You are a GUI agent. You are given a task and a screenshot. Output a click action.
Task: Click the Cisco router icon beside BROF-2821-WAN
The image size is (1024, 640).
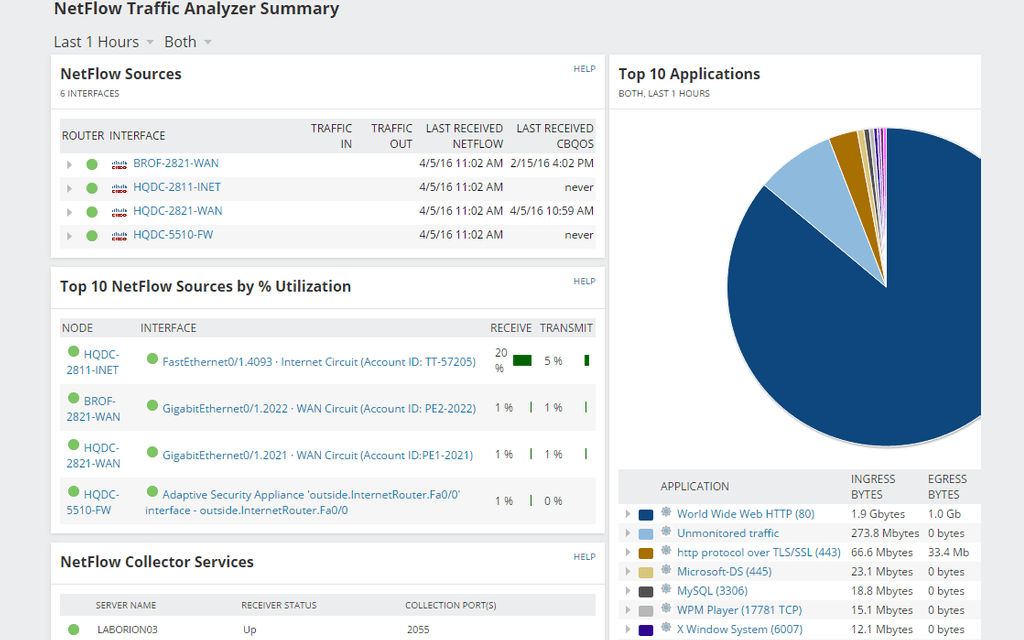tap(119, 163)
